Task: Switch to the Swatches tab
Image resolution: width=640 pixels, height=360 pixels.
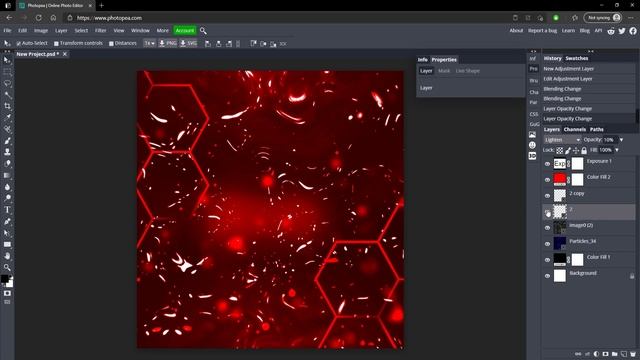Action: tap(577, 58)
